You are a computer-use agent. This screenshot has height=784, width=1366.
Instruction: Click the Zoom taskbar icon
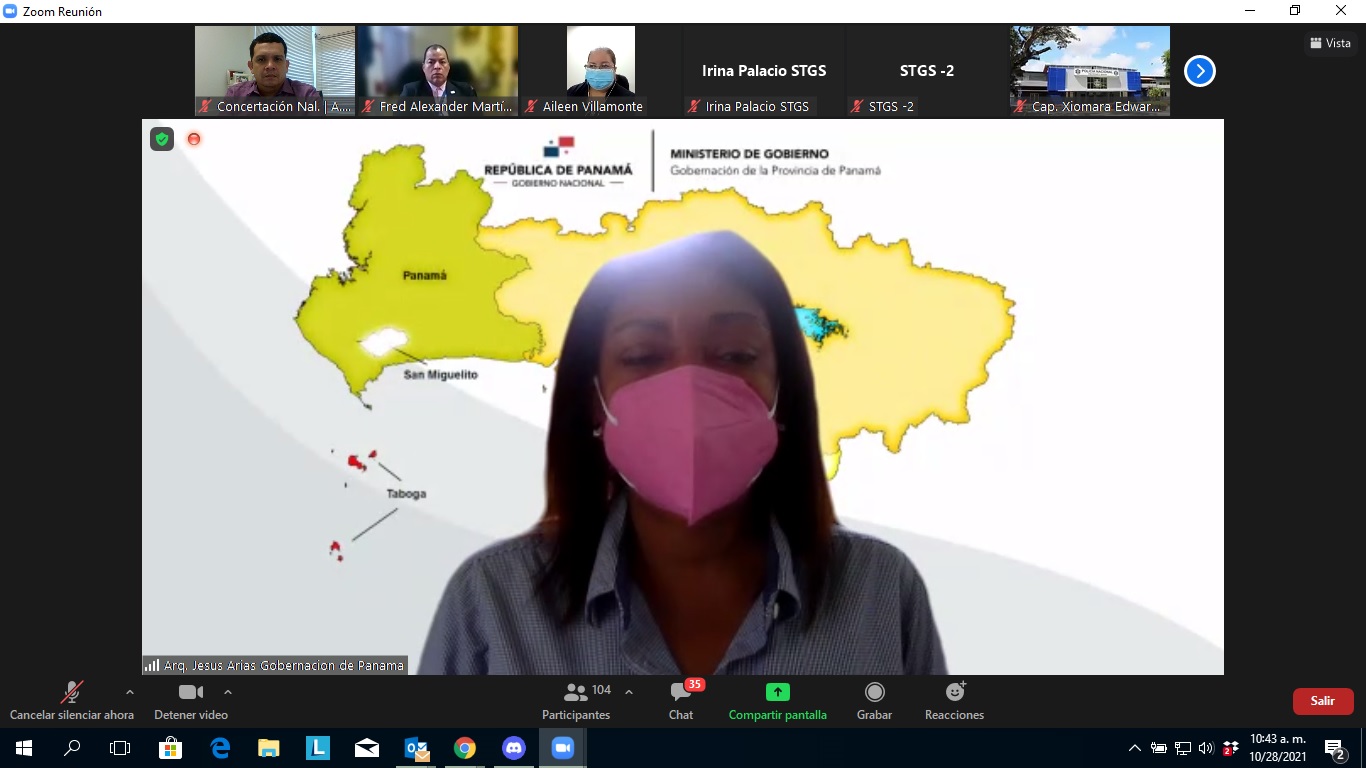(563, 748)
